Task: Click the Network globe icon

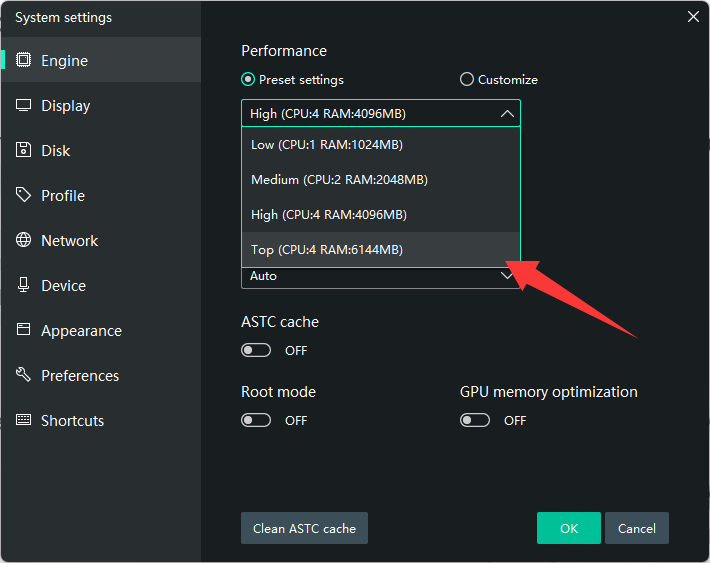Action: pyautogui.click(x=24, y=241)
